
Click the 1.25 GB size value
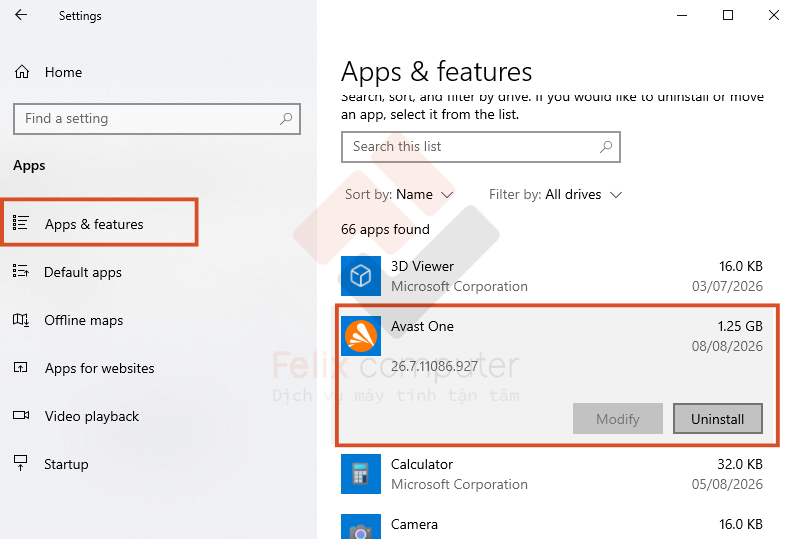pos(740,326)
